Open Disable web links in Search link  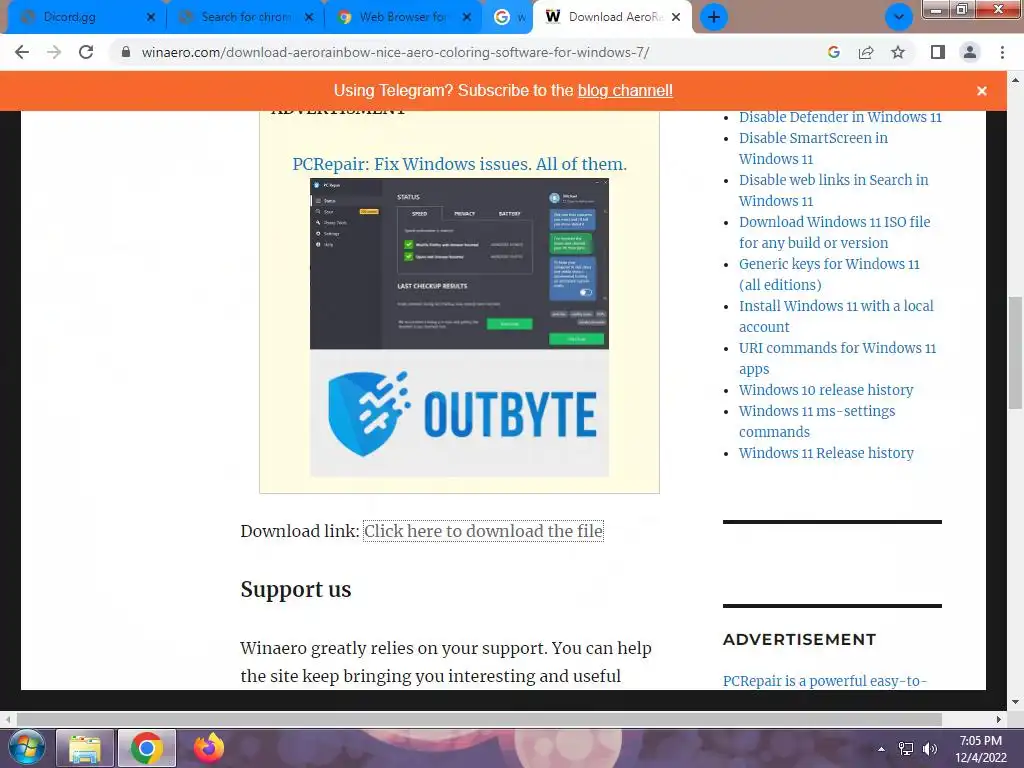[x=833, y=190]
